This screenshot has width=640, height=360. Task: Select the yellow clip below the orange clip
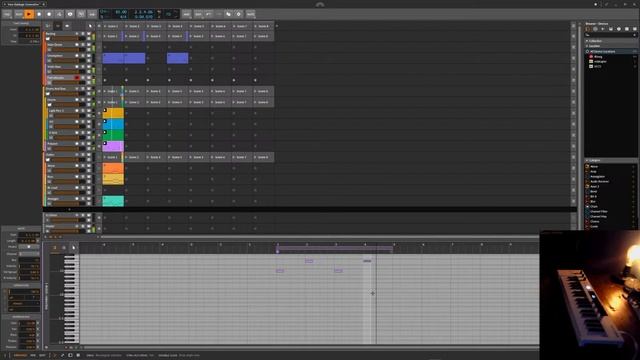113,179
